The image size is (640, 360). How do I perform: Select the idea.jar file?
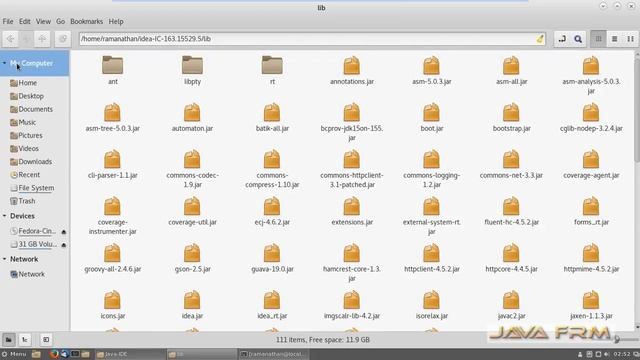coord(192,305)
